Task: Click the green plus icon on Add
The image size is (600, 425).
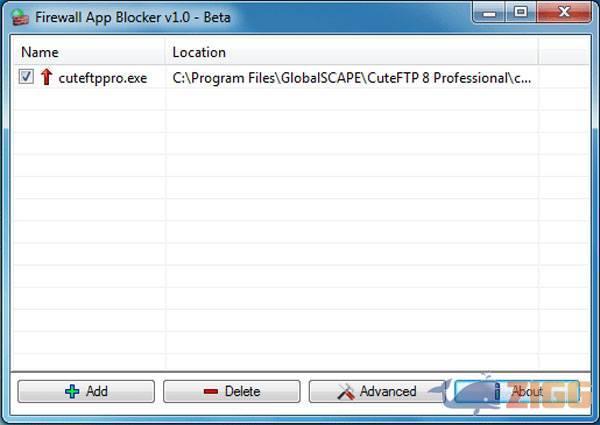Action: coord(72,391)
